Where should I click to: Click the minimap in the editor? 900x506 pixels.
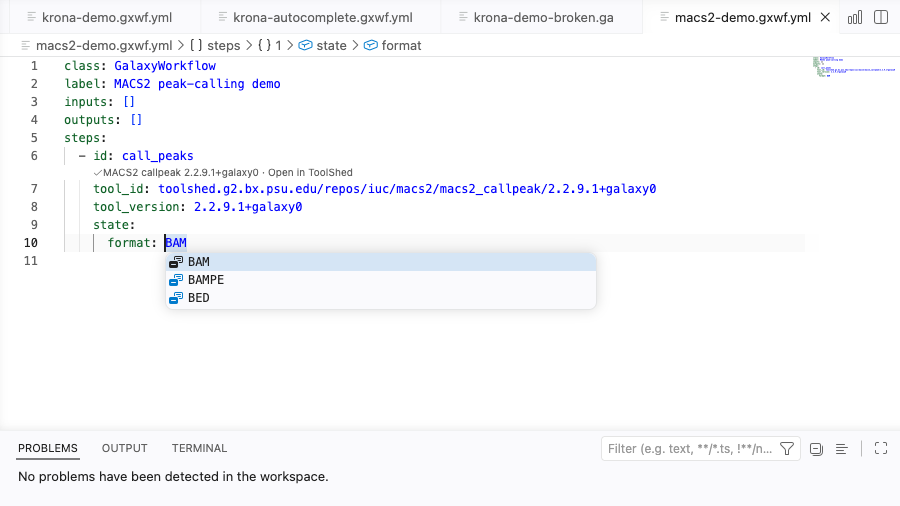854,67
